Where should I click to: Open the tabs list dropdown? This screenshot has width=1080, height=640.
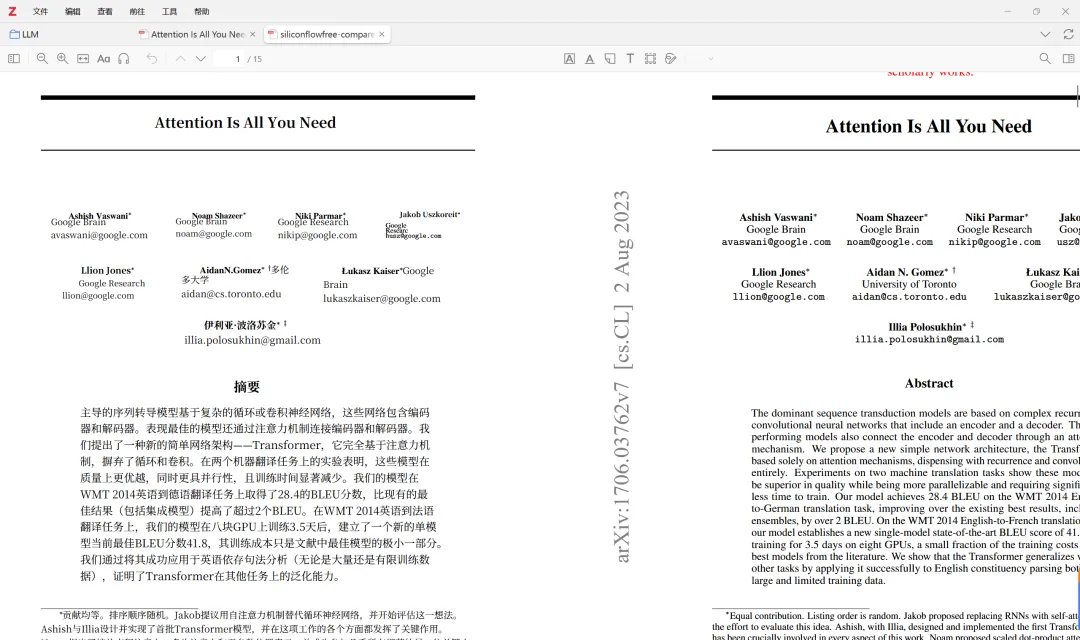(x=1045, y=34)
